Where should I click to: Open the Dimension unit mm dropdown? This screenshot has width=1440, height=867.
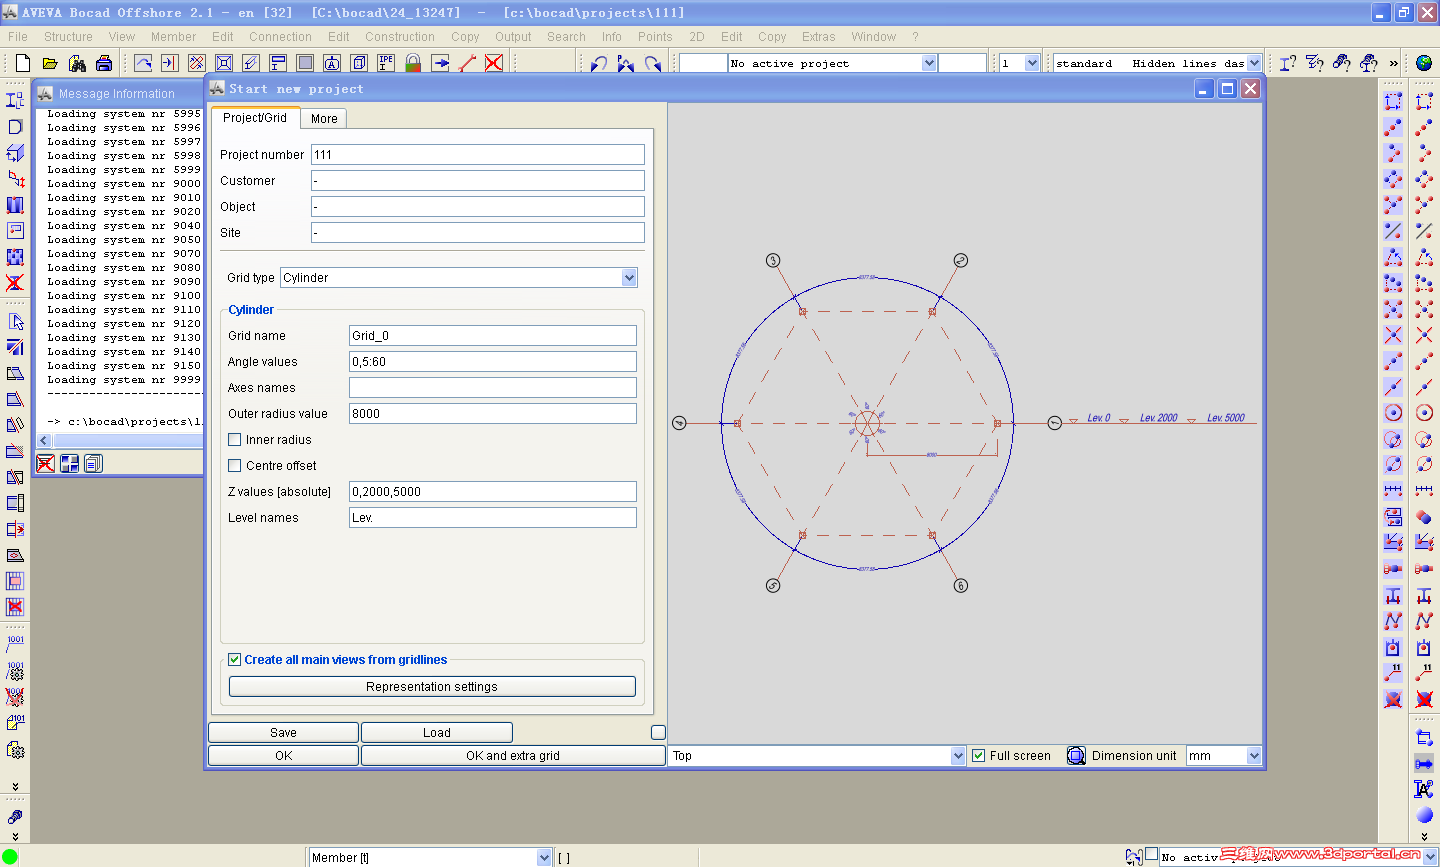click(x=1254, y=756)
